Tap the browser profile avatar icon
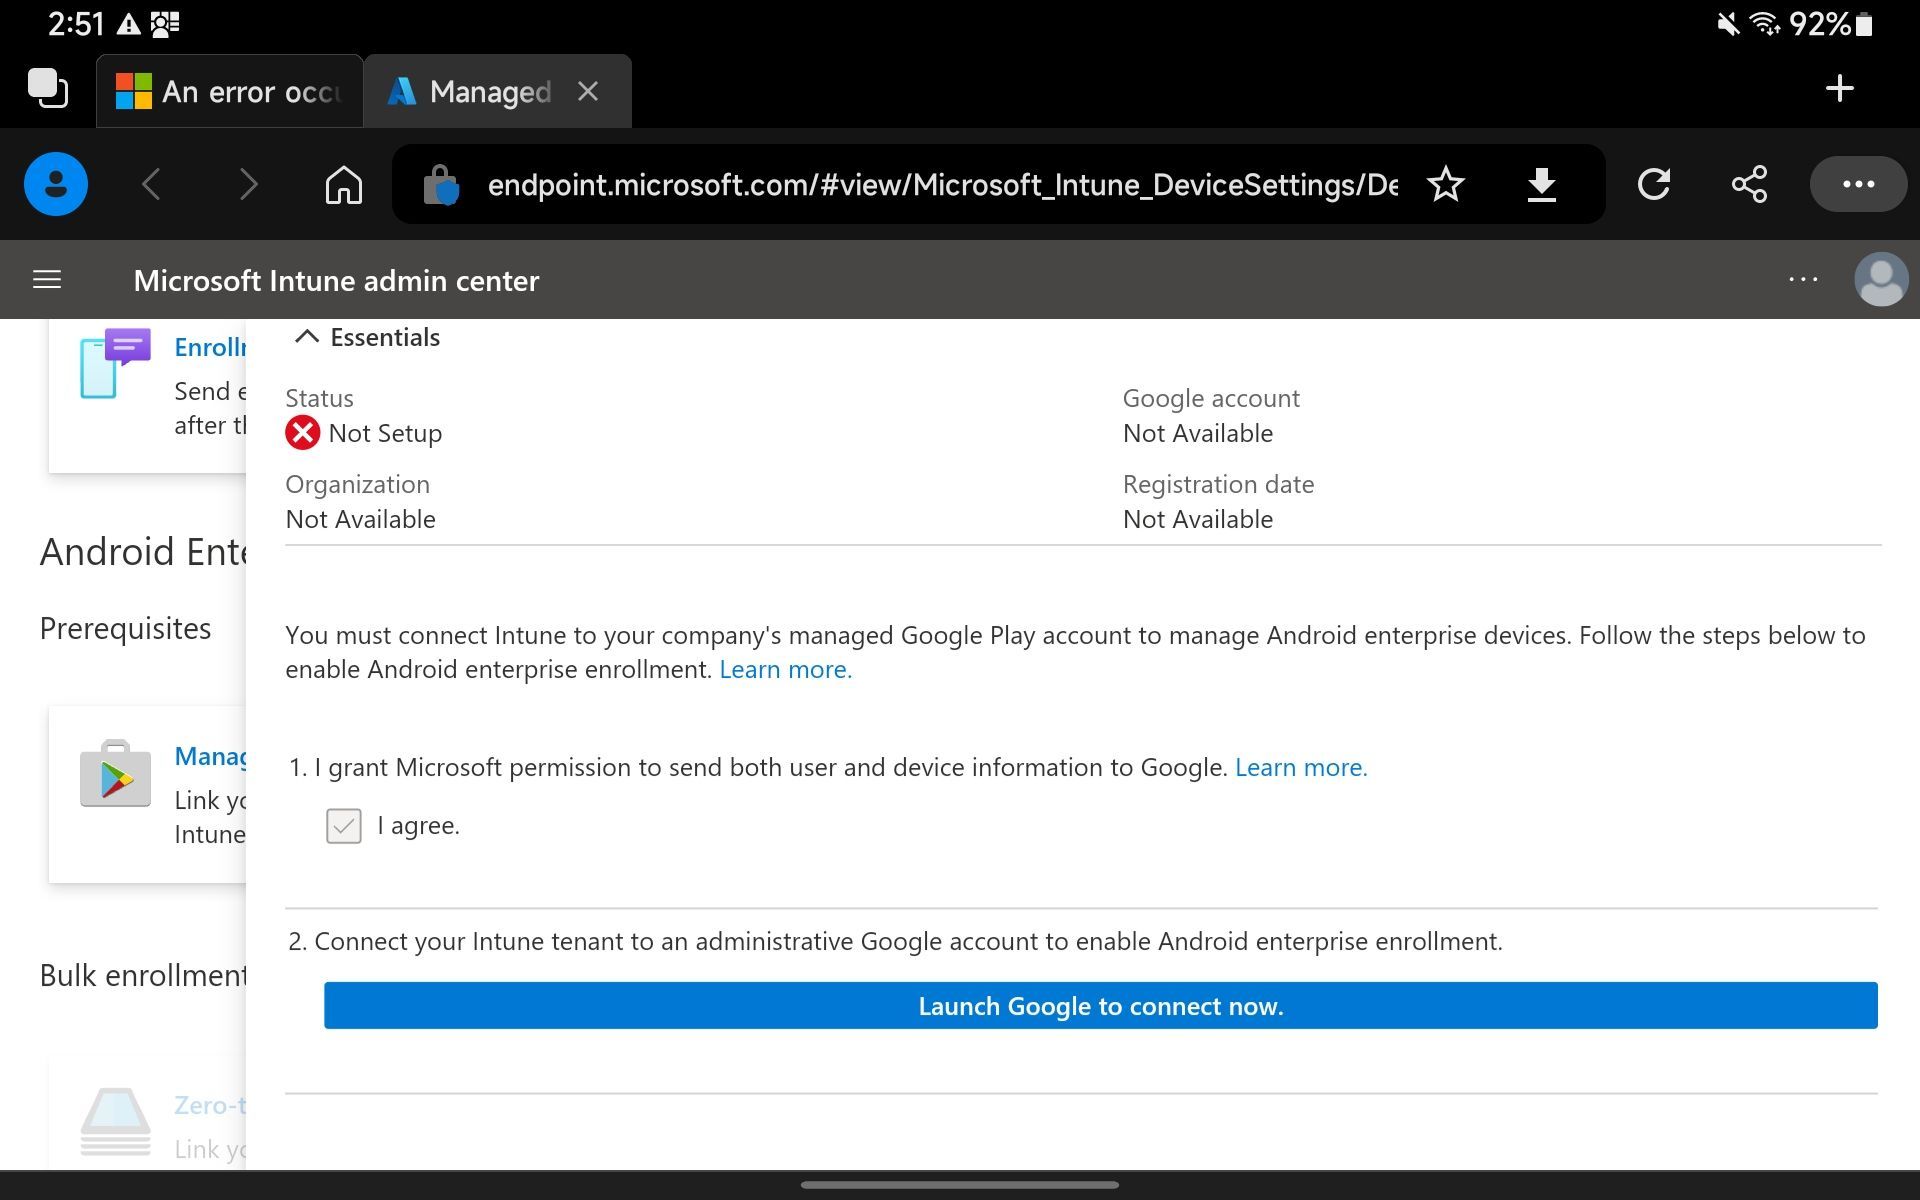The height and width of the screenshot is (1200, 1920). [56, 184]
